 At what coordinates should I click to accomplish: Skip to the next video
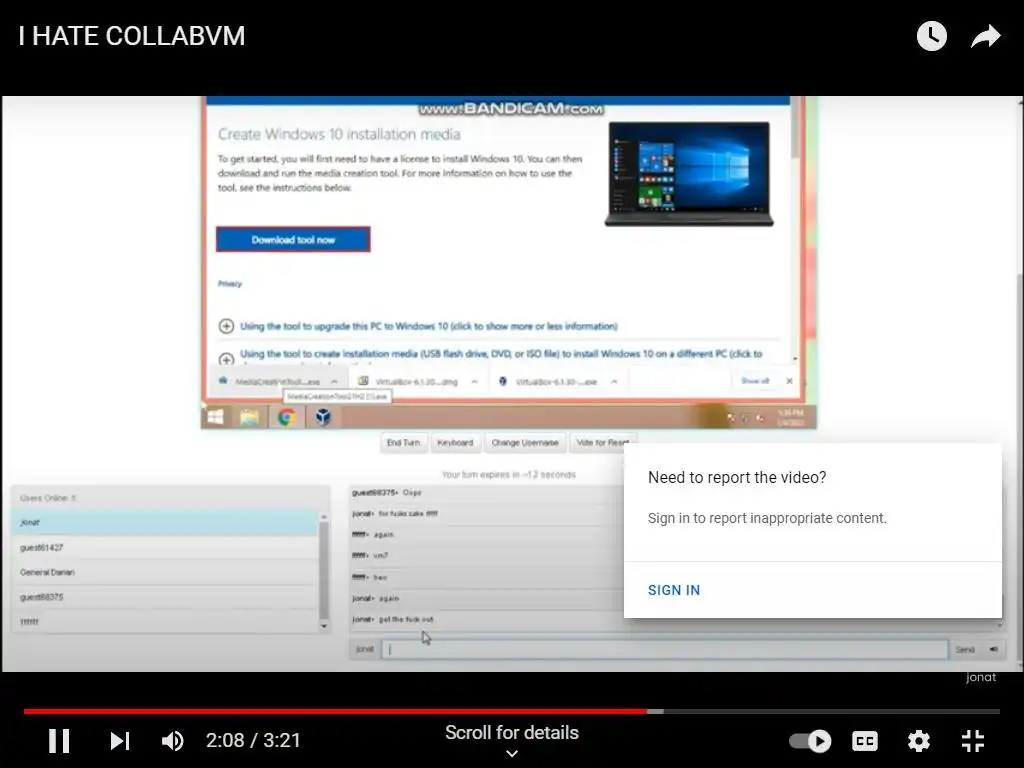(120, 741)
